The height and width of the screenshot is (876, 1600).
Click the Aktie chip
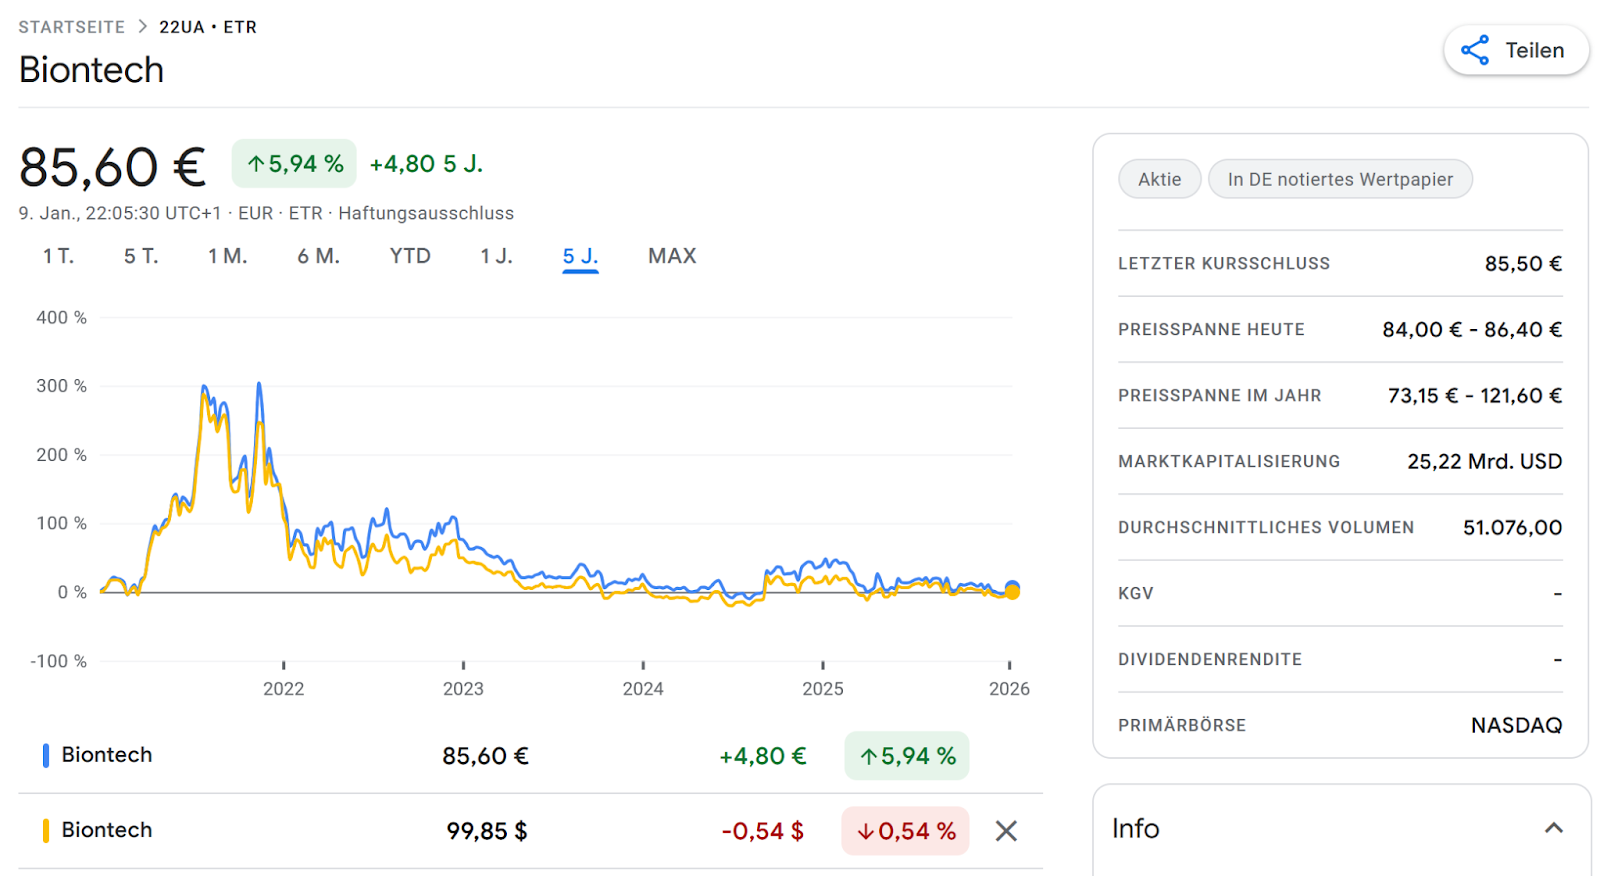tap(1159, 179)
